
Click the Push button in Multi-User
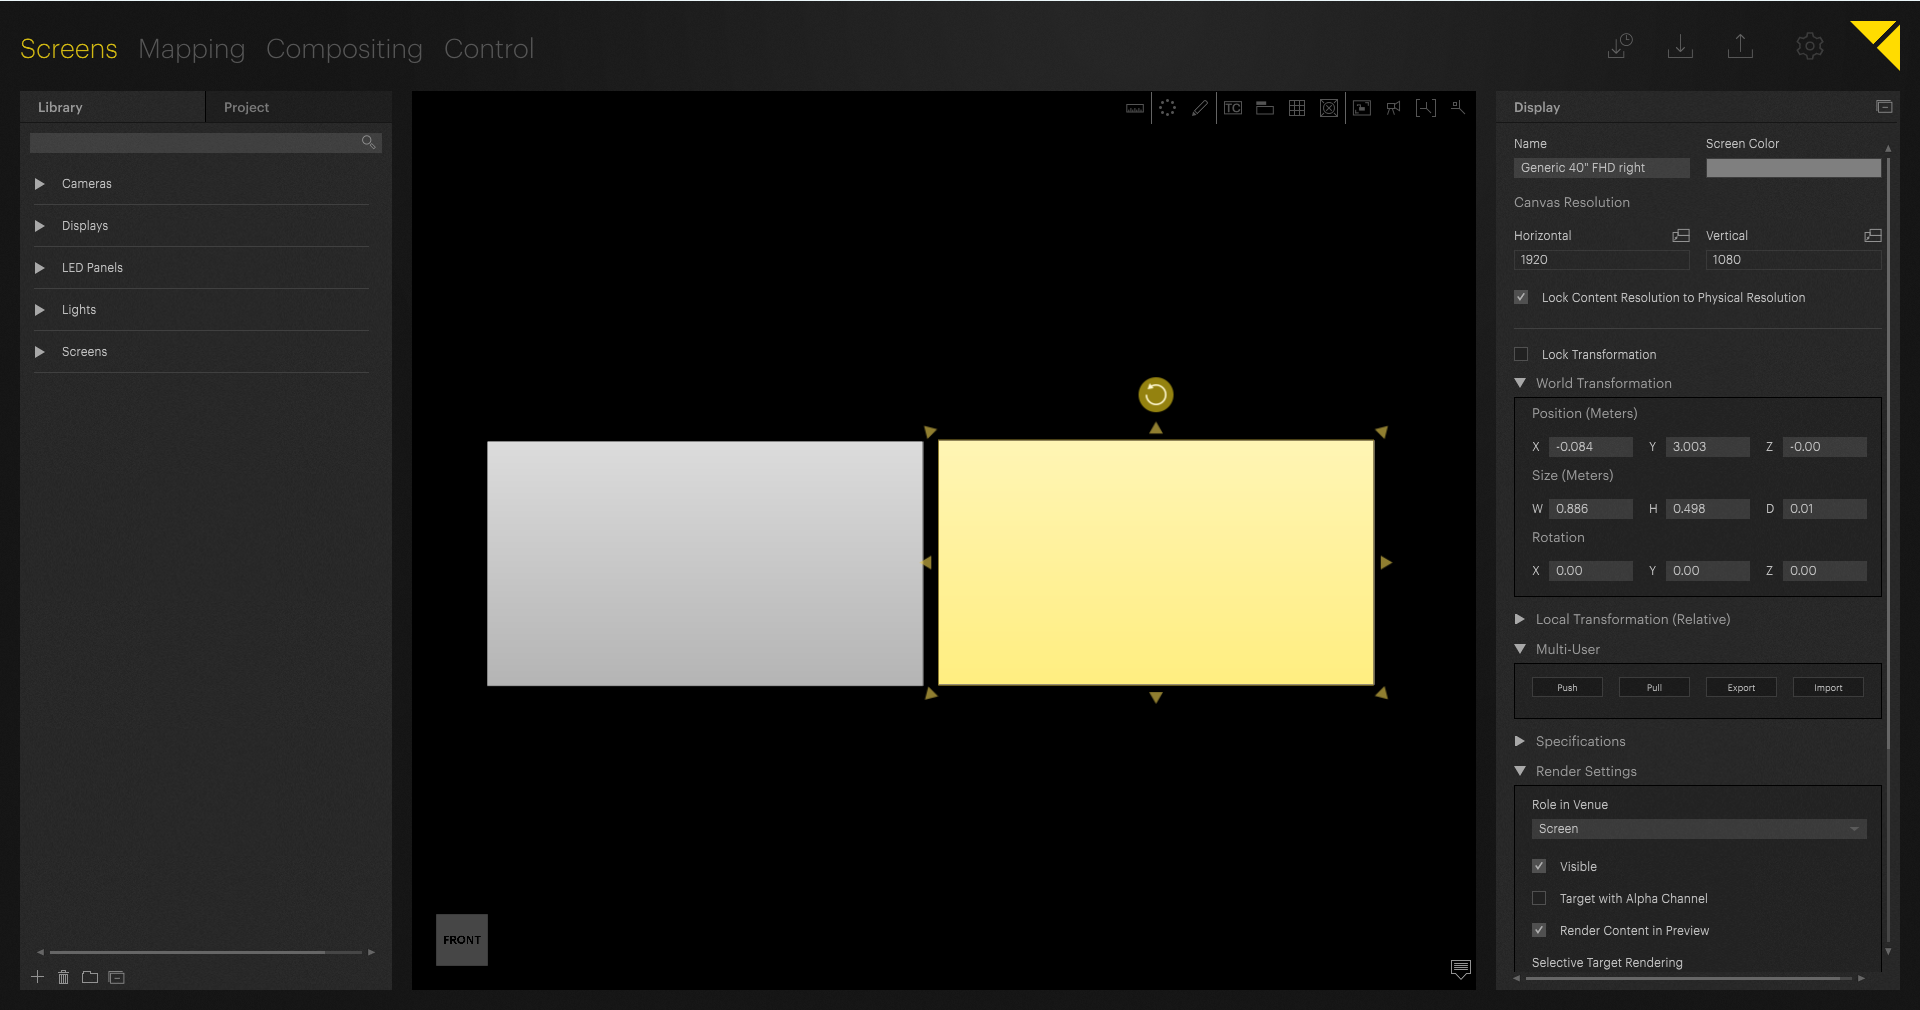point(1567,688)
